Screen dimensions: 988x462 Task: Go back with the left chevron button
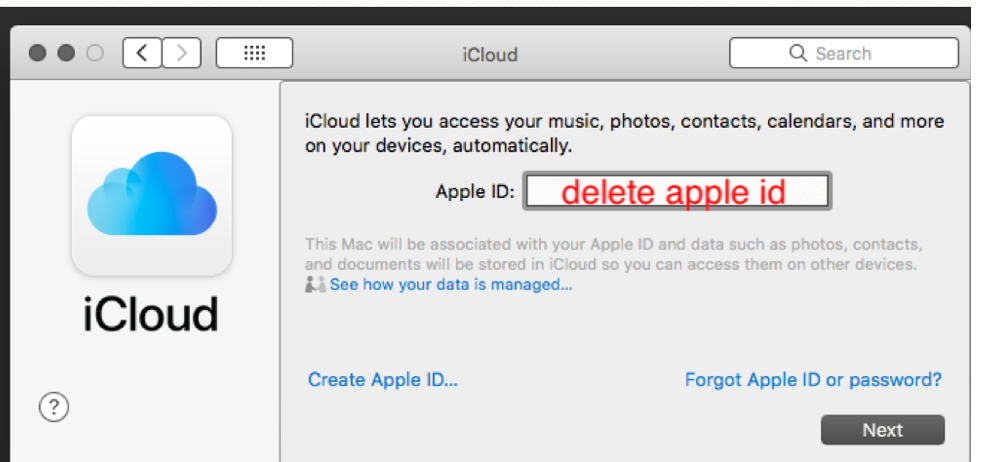click(x=142, y=53)
